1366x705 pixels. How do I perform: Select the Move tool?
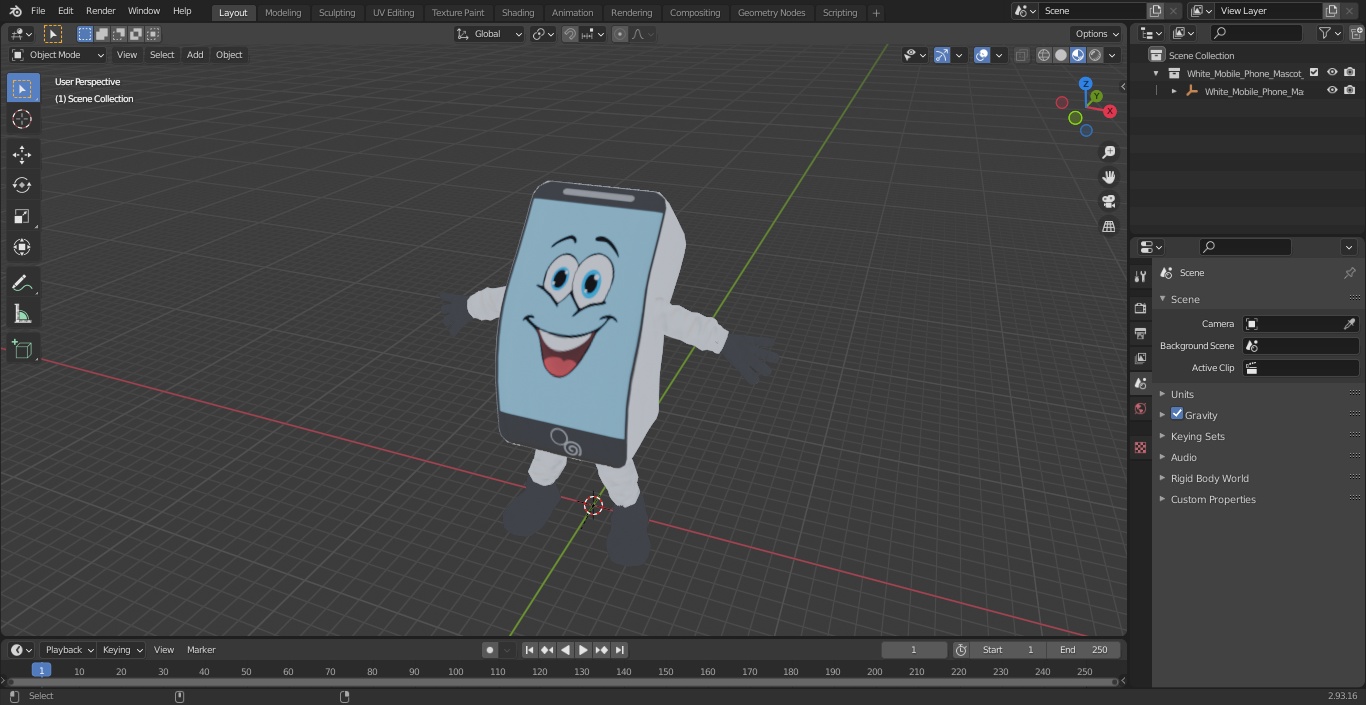(x=22, y=154)
